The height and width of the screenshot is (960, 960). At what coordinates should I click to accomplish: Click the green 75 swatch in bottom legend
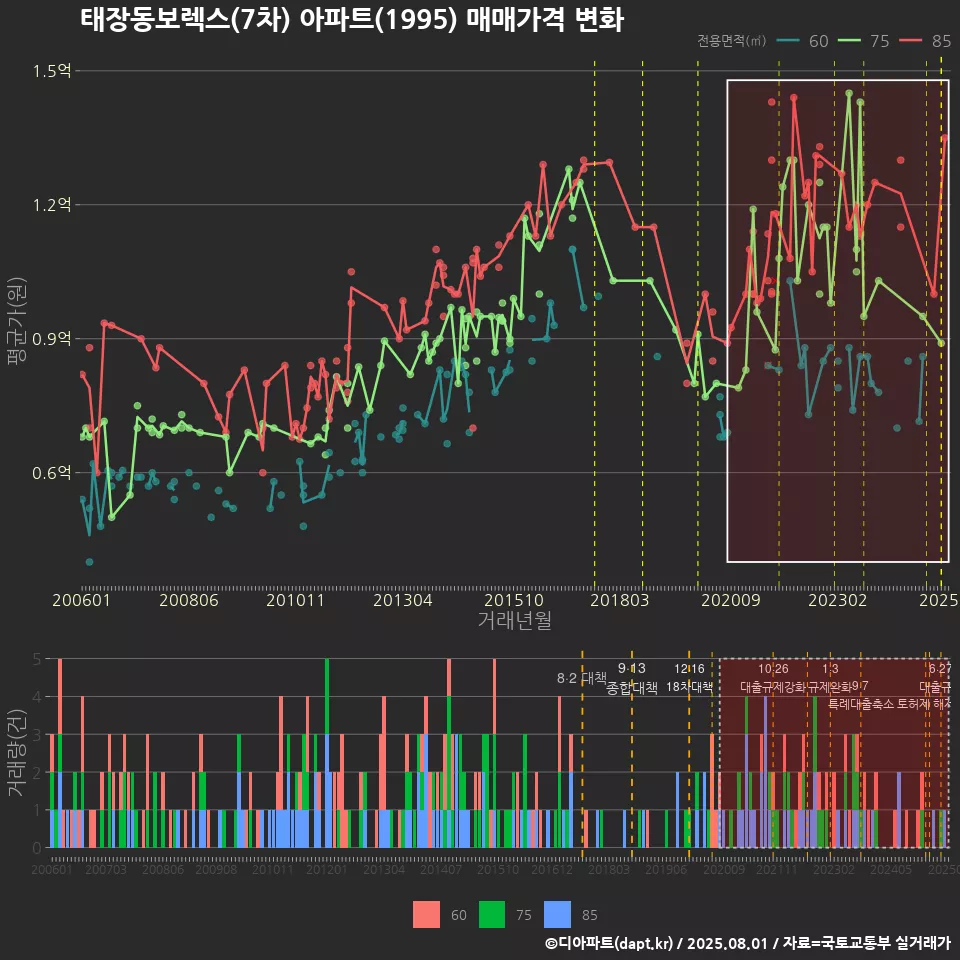(x=492, y=915)
